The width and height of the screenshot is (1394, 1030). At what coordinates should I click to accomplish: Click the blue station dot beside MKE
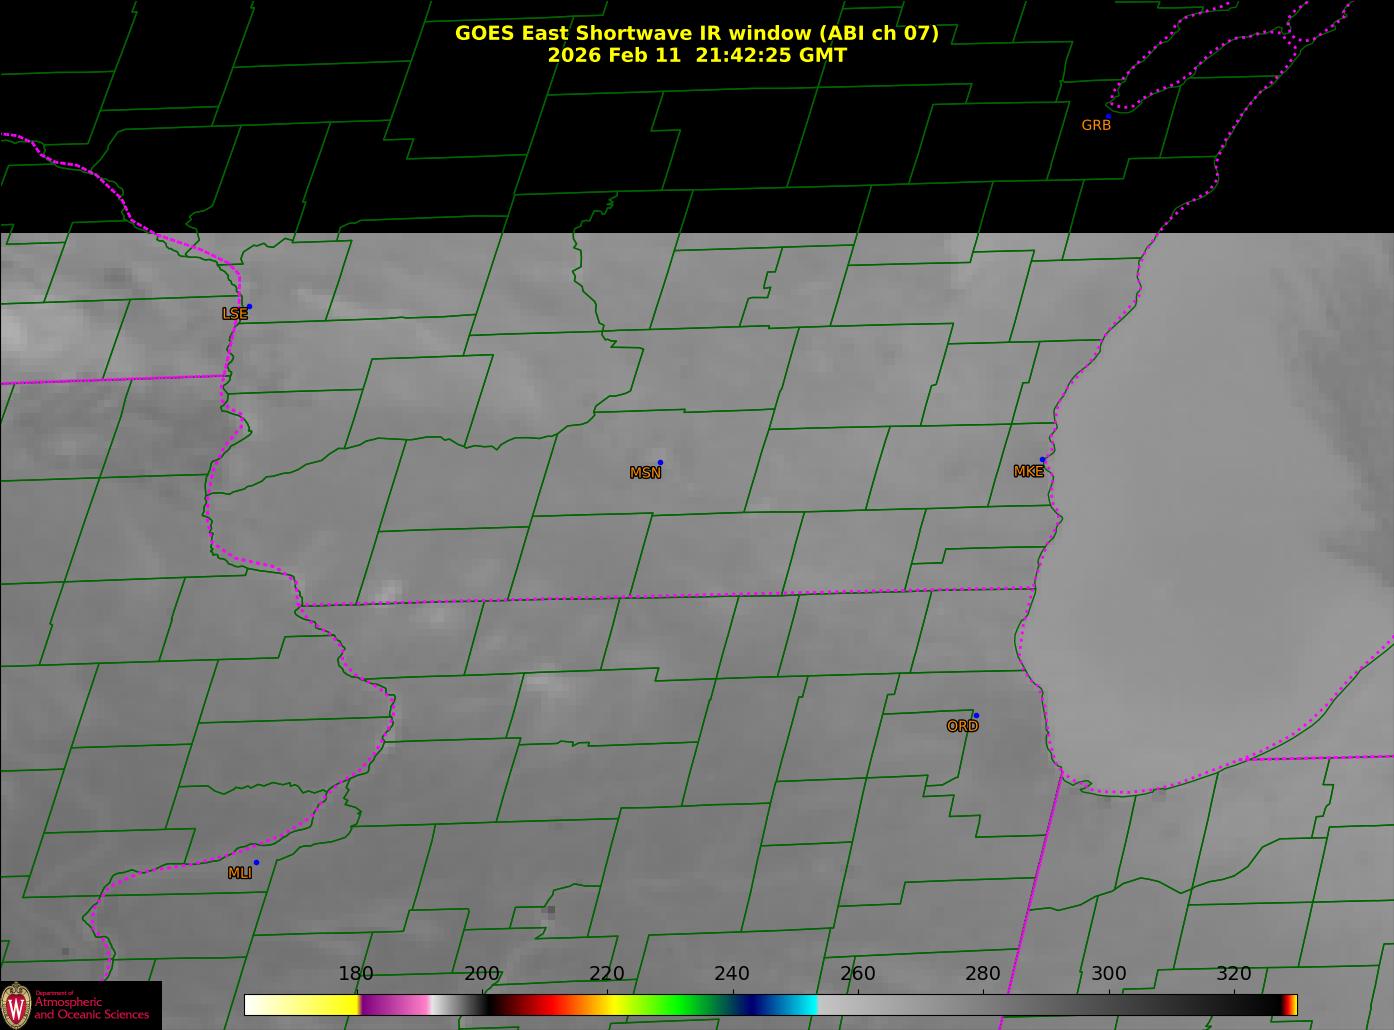point(1042,460)
